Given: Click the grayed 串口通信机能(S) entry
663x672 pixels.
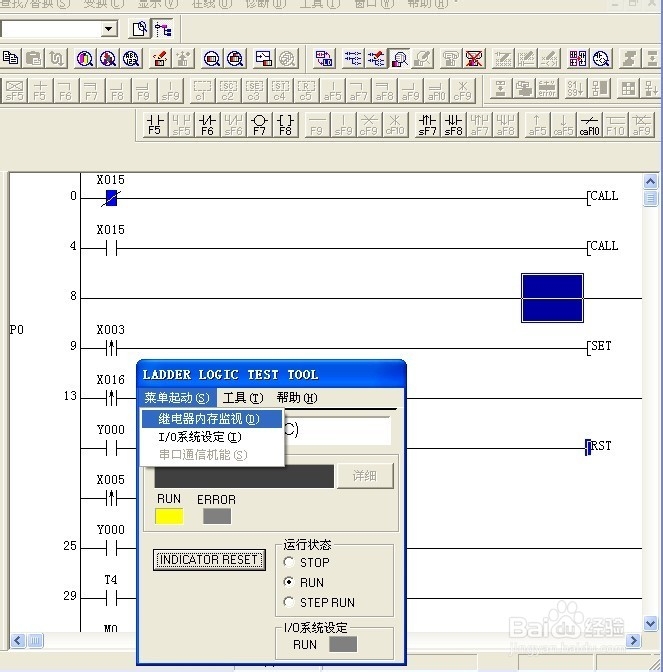Looking at the screenshot, I should click(x=212, y=455).
